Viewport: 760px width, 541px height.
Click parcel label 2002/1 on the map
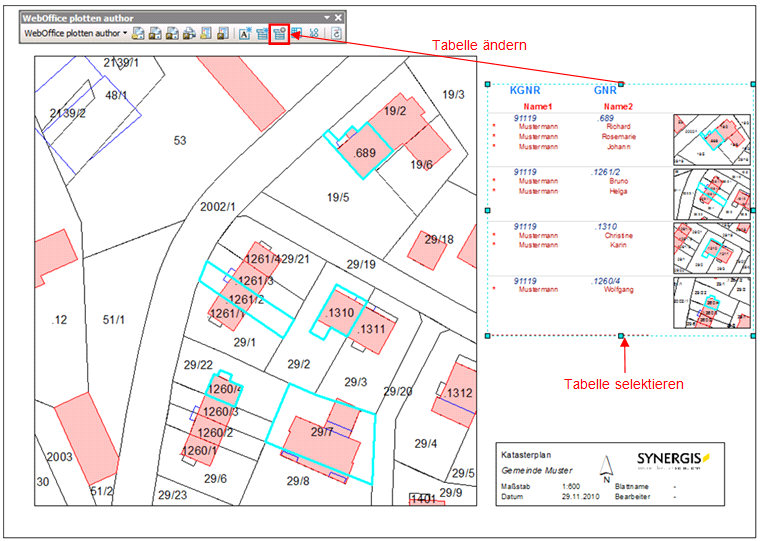pos(218,207)
